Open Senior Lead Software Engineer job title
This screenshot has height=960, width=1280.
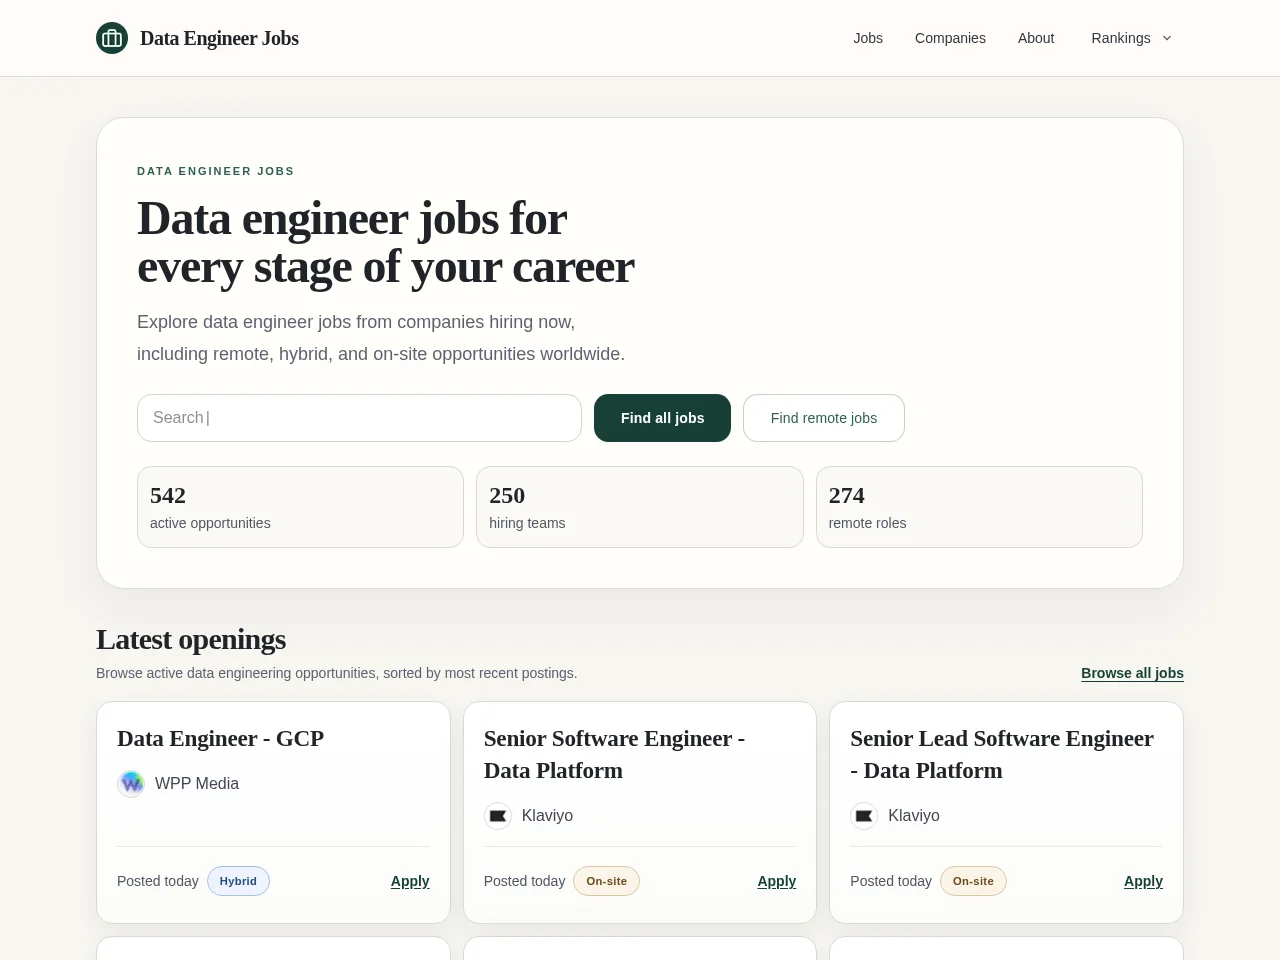coord(1002,754)
